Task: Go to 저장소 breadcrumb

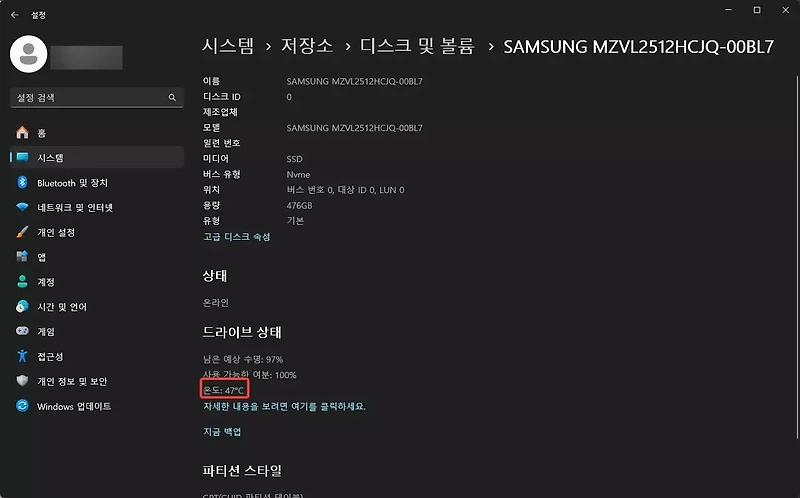Action: [x=307, y=46]
